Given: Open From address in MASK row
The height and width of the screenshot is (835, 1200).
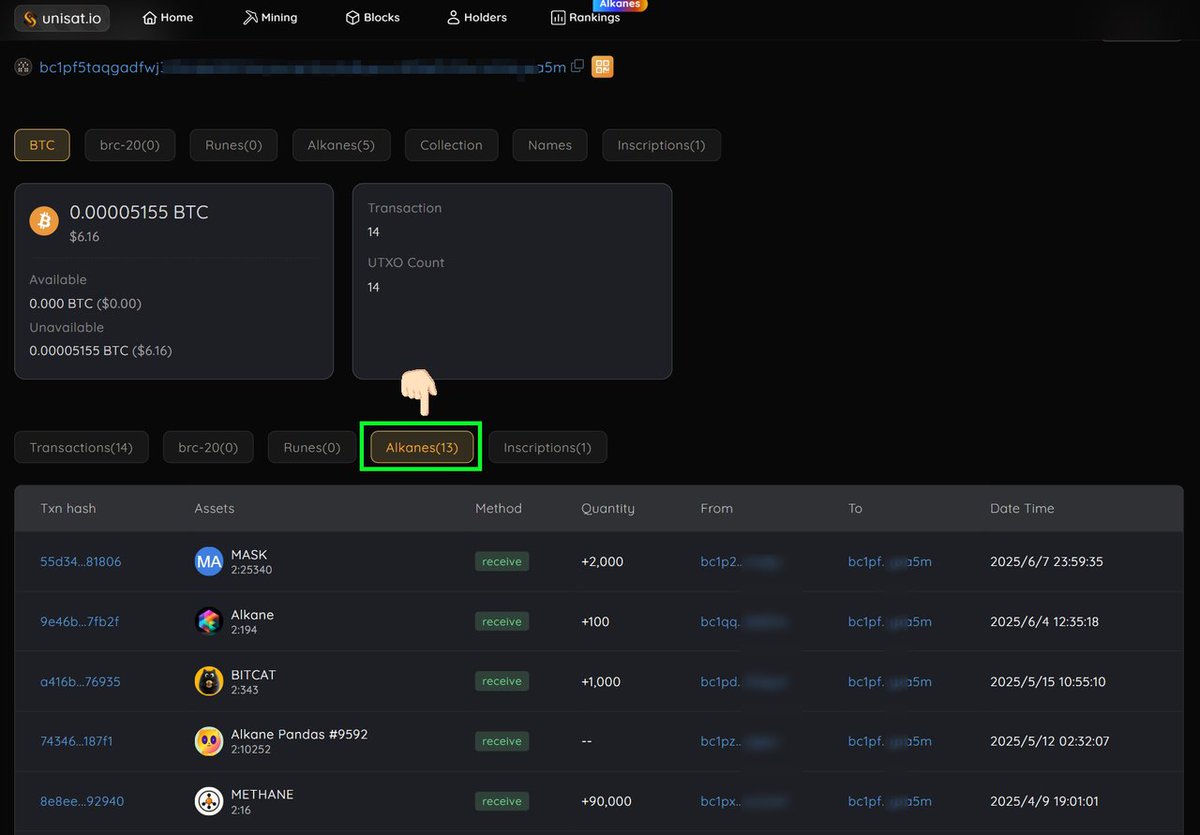Looking at the screenshot, I should tap(740, 562).
